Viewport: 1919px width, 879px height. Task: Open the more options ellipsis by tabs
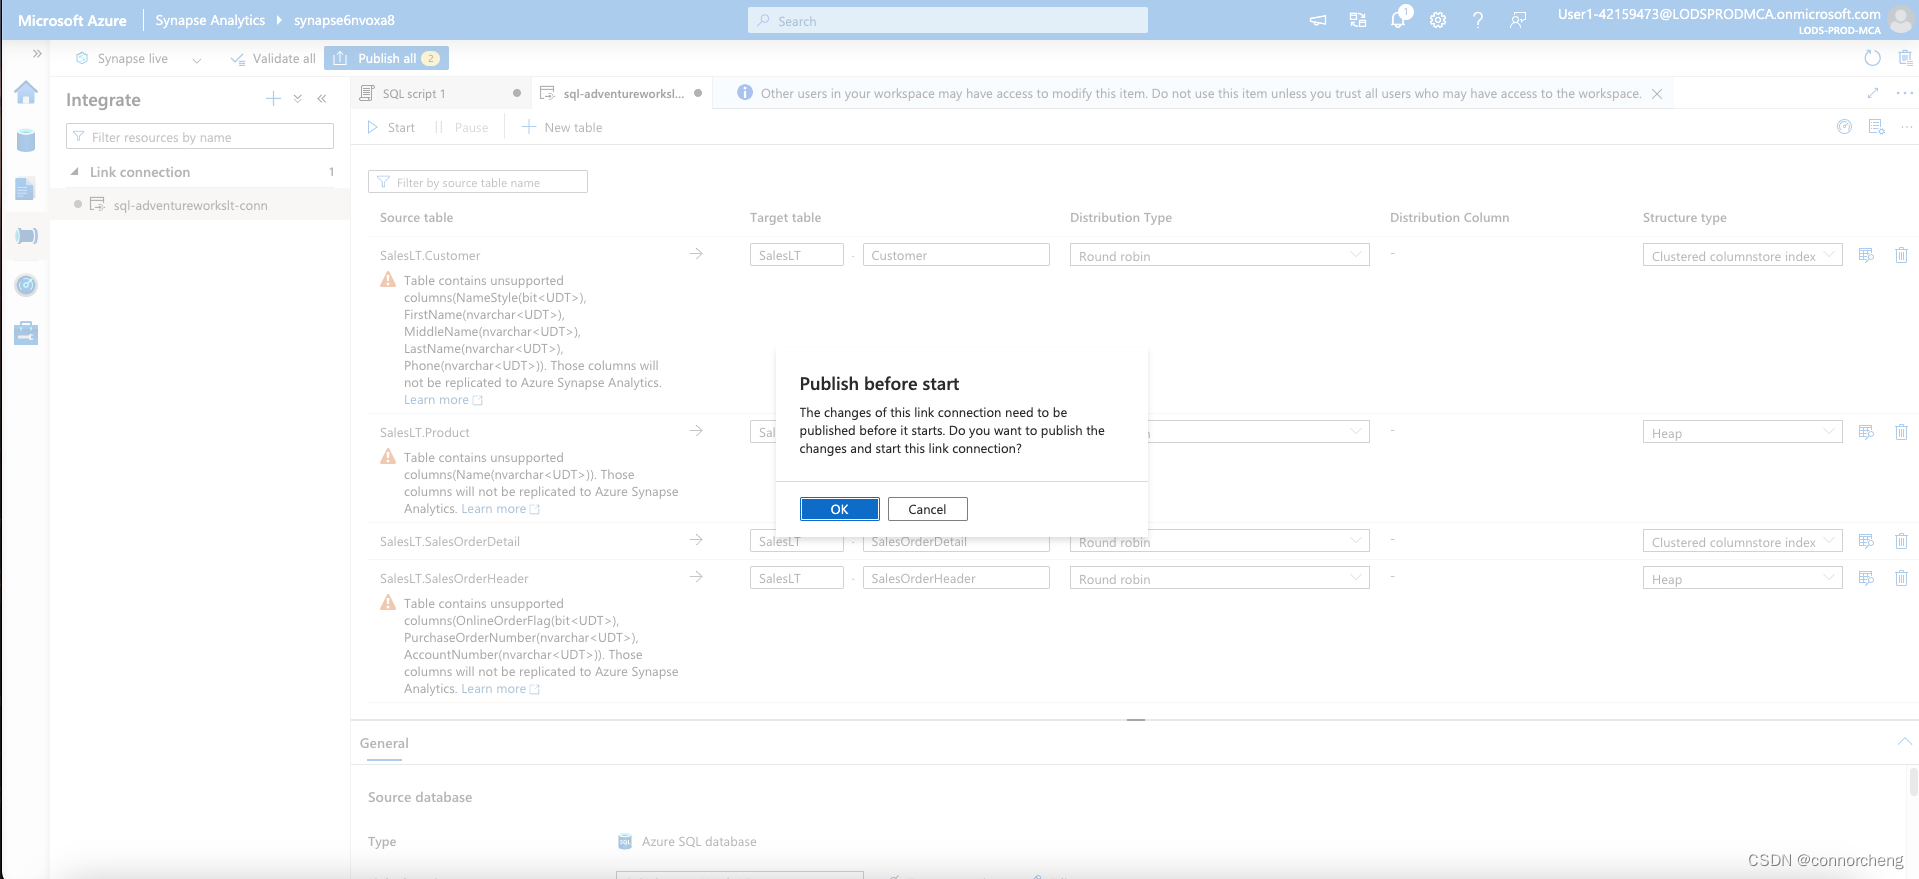tap(1904, 93)
